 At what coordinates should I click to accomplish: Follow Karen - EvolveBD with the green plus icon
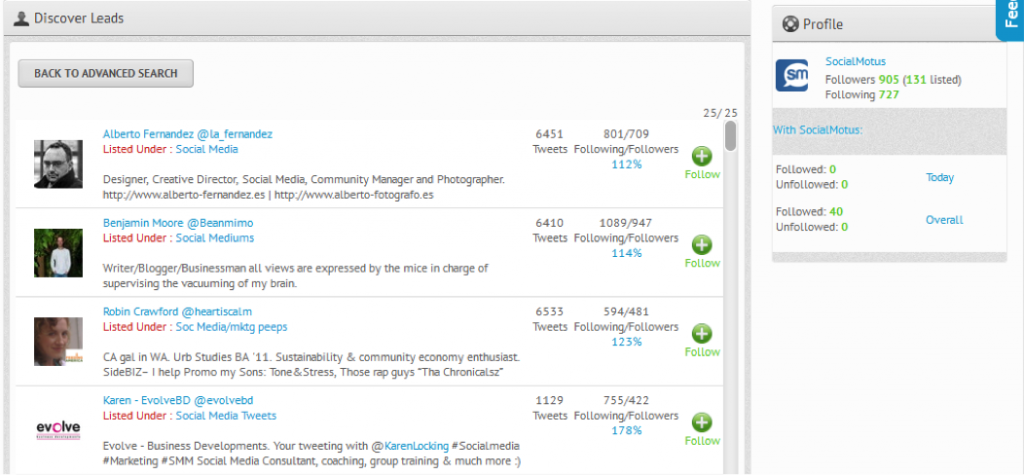(x=702, y=423)
